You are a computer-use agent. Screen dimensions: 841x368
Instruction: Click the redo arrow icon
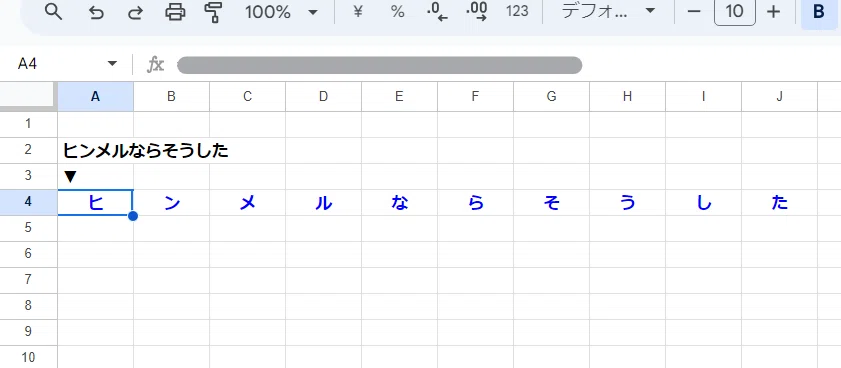pyautogui.click(x=135, y=12)
